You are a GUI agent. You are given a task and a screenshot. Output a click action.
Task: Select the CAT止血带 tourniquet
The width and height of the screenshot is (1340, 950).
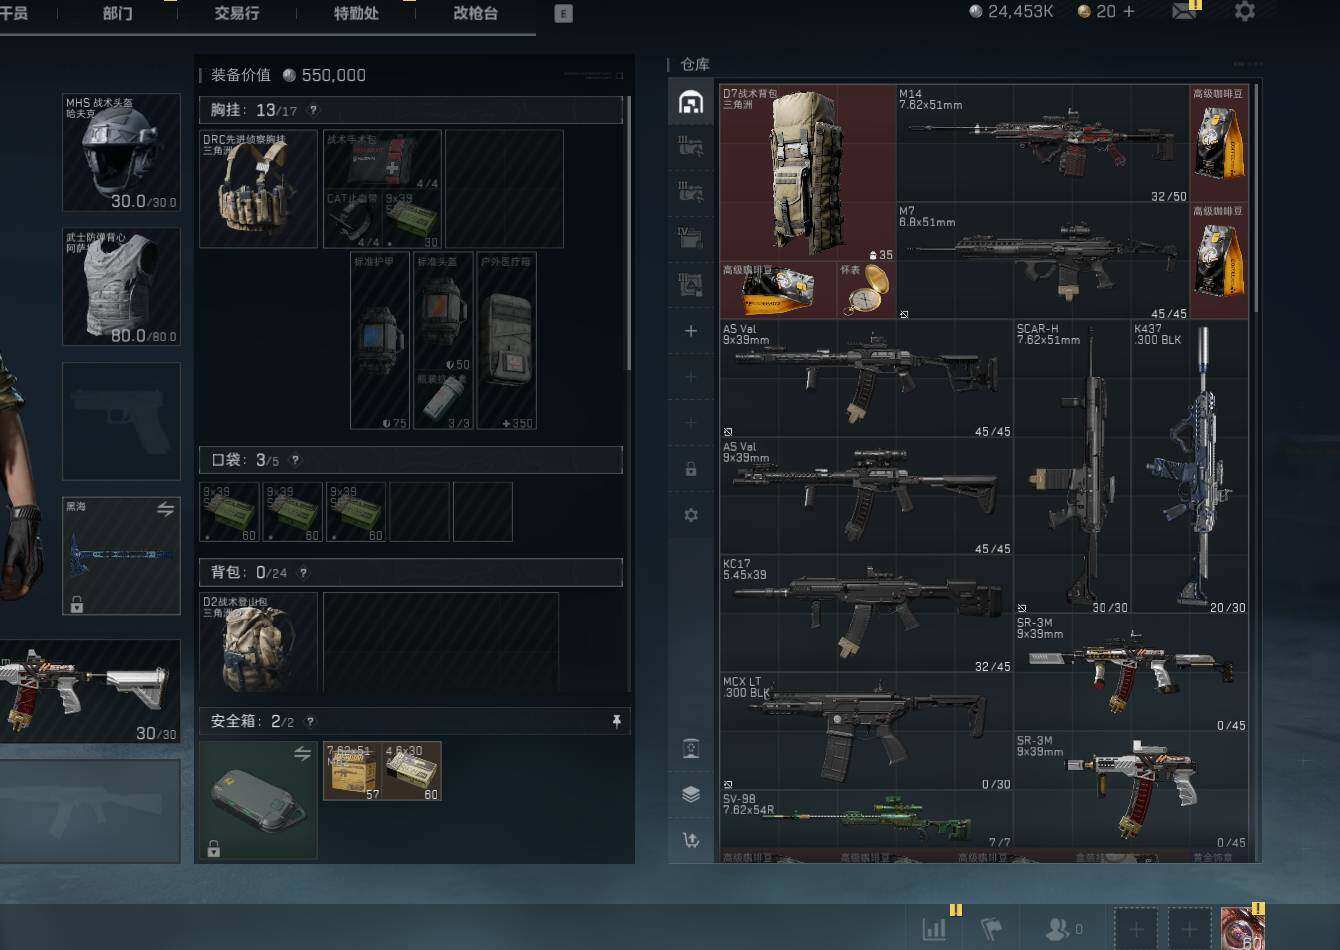(353, 219)
